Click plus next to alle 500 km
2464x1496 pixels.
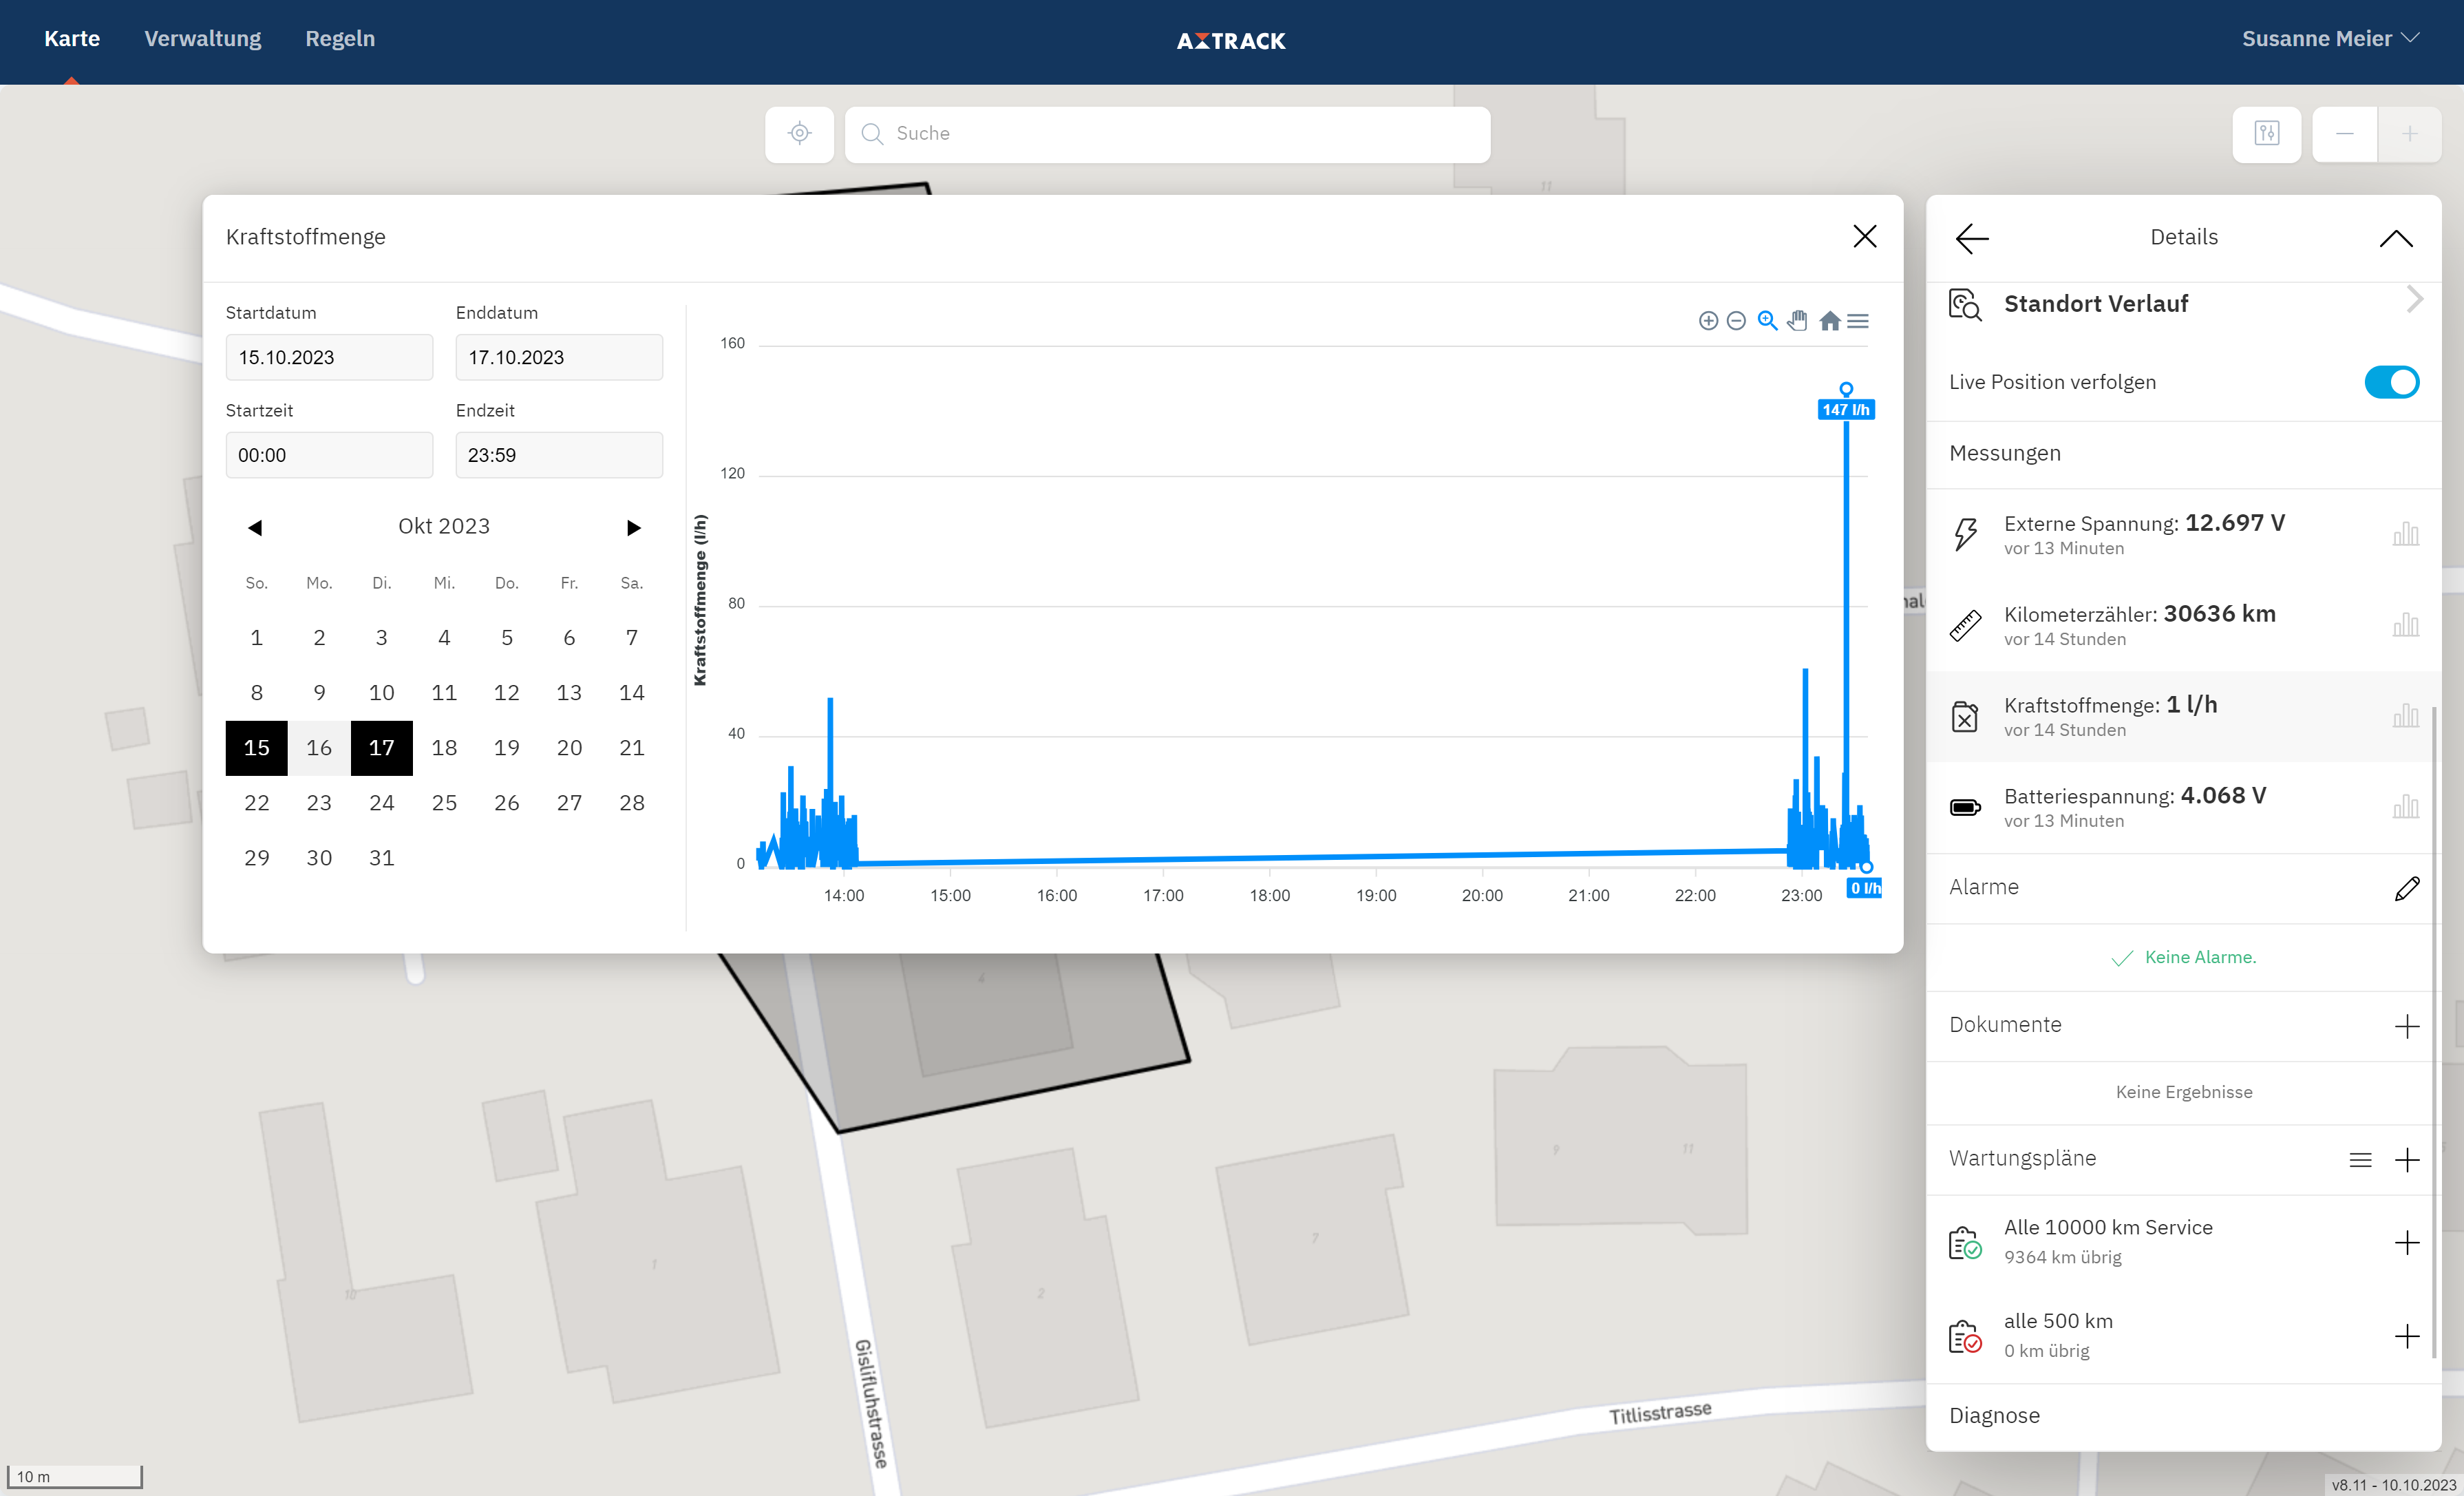(x=2407, y=1337)
